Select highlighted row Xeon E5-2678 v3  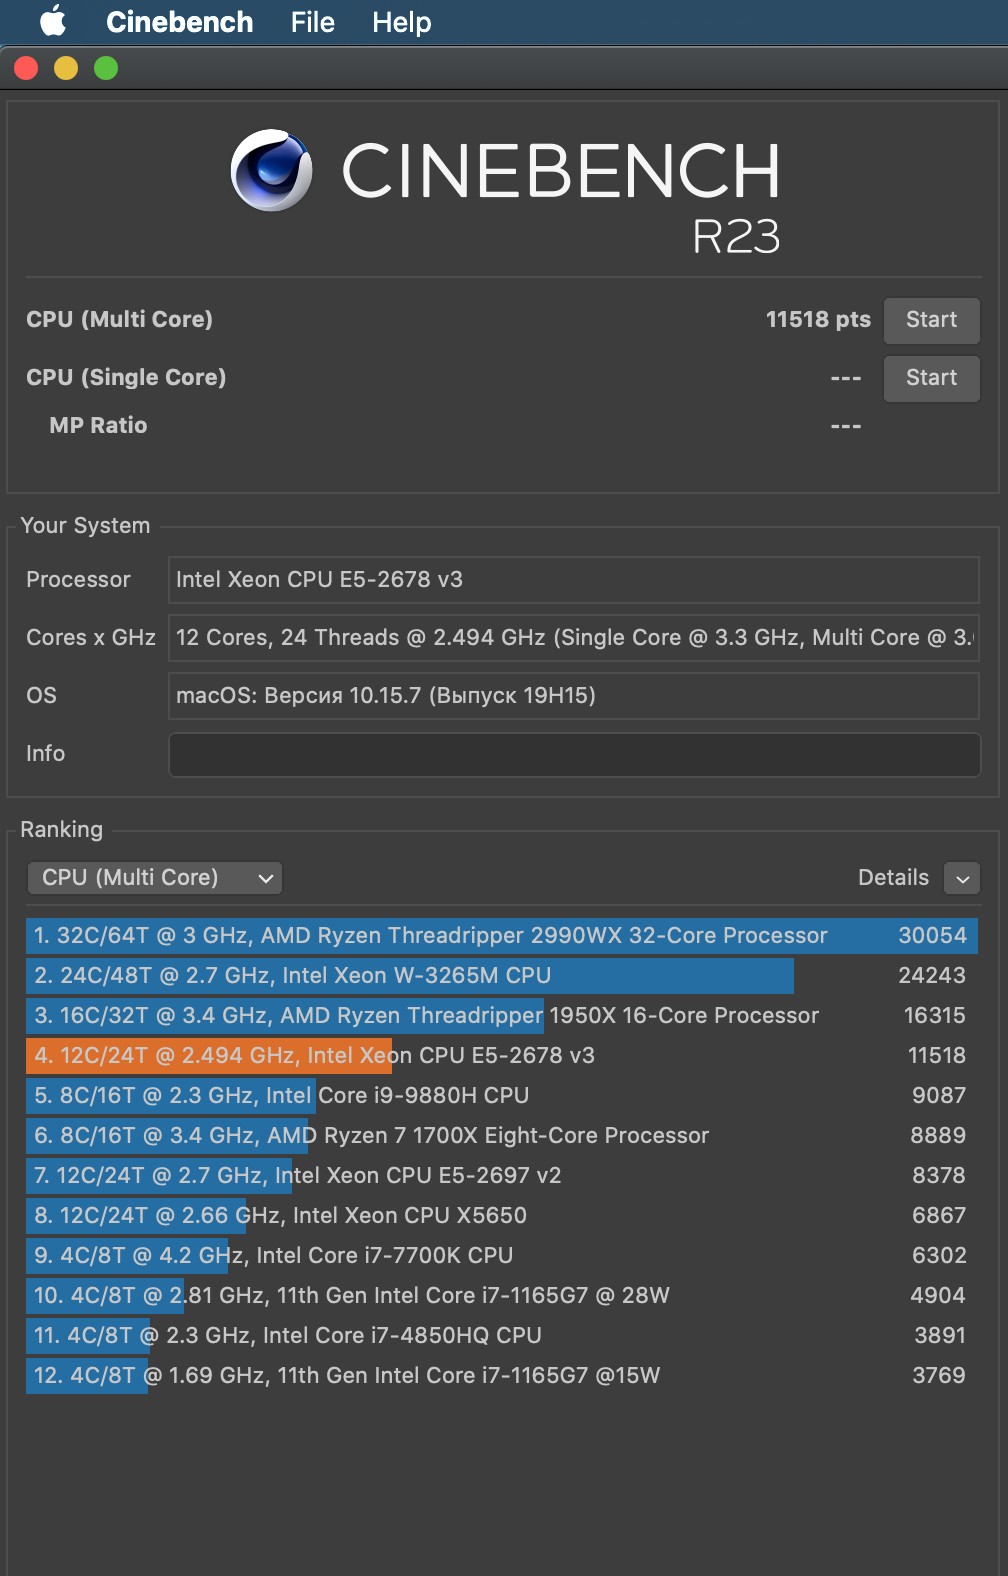tap(502, 1056)
